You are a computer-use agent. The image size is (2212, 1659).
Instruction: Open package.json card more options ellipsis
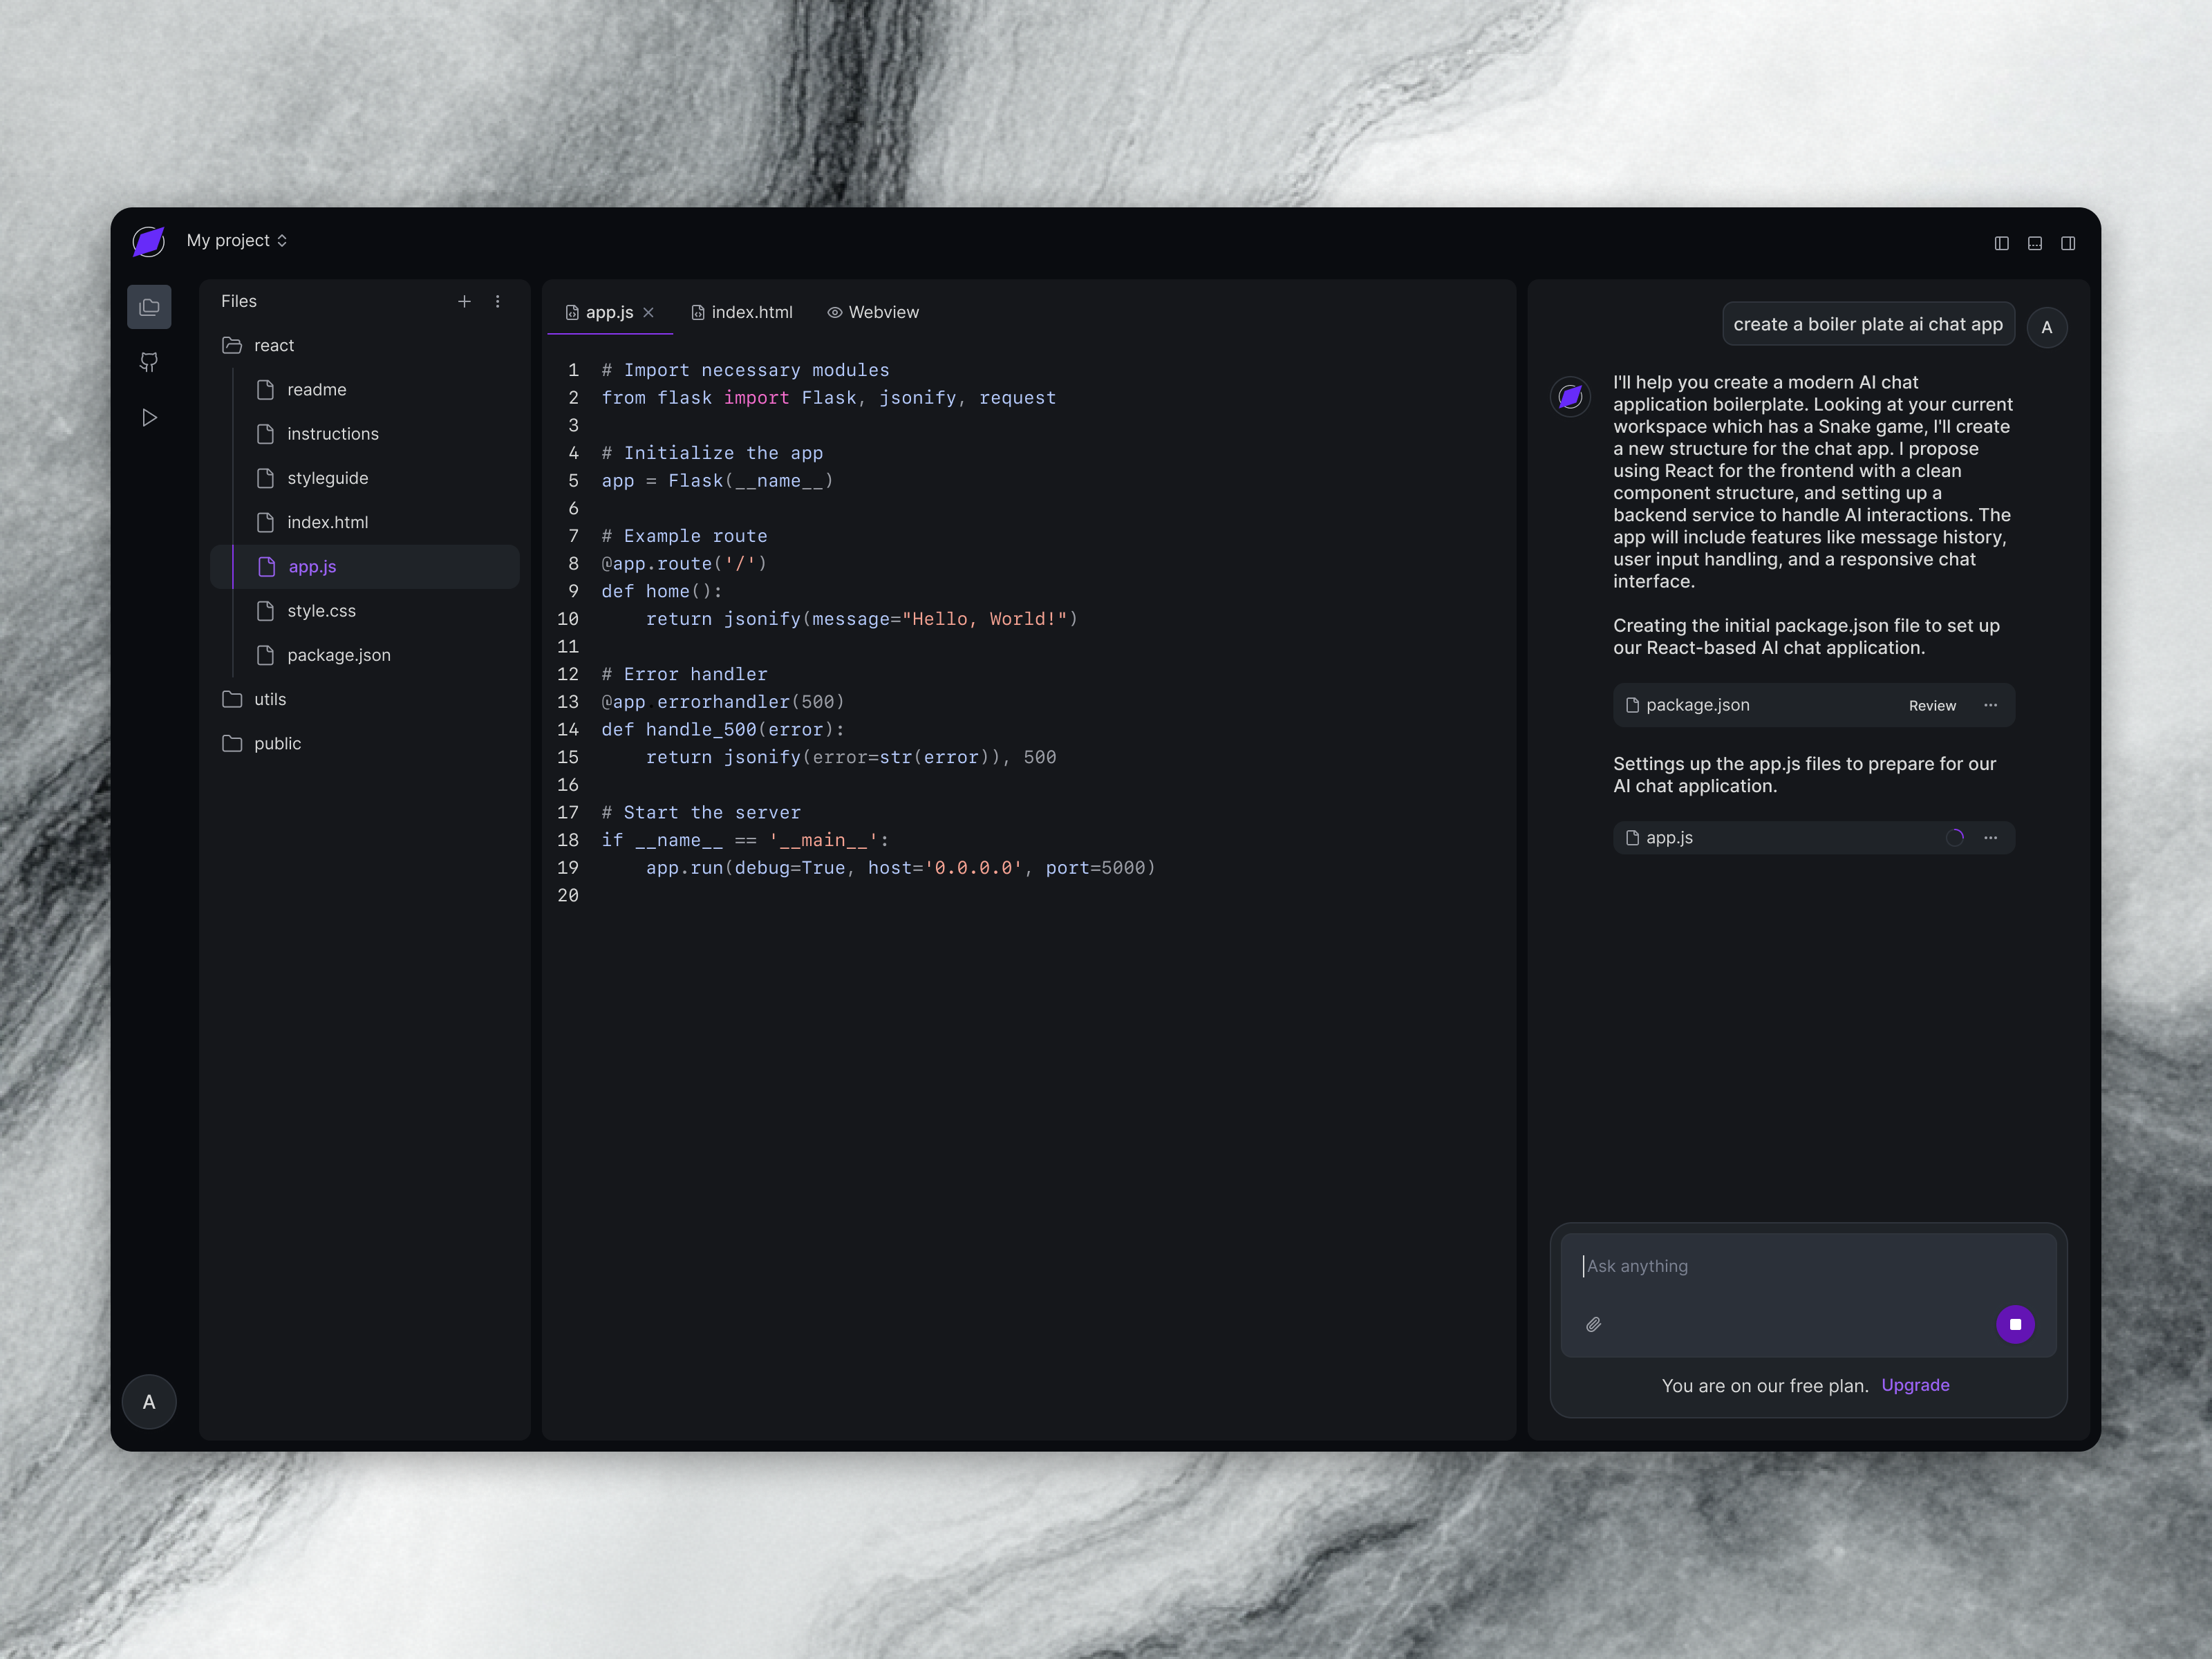click(x=1990, y=705)
